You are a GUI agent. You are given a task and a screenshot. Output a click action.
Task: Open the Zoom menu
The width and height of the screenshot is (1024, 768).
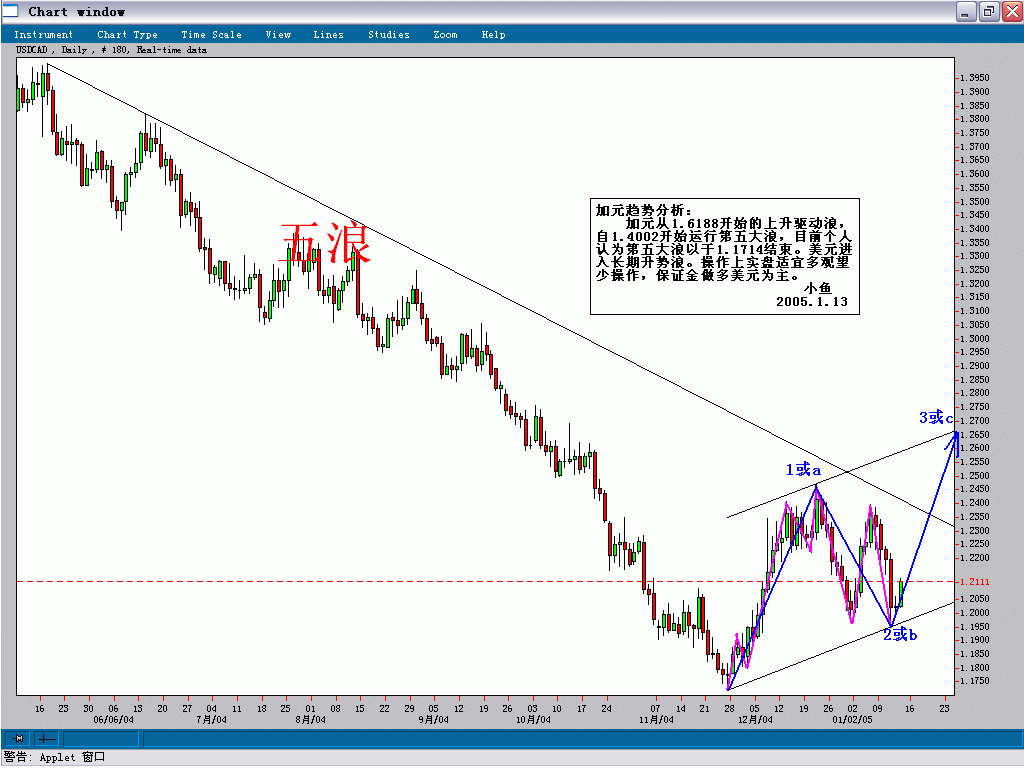445,35
